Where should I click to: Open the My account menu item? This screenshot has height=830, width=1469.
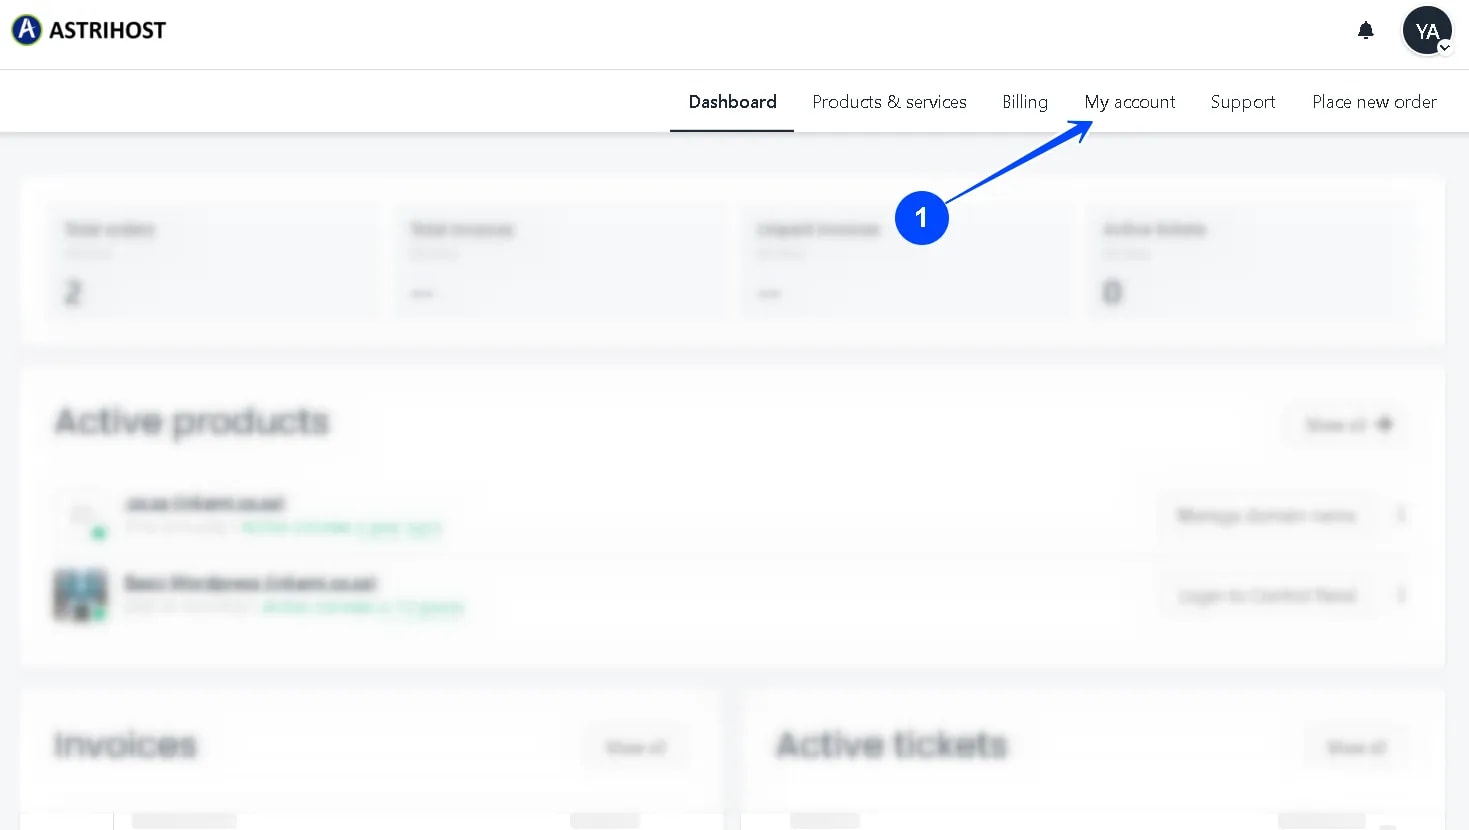click(1129, 101)
